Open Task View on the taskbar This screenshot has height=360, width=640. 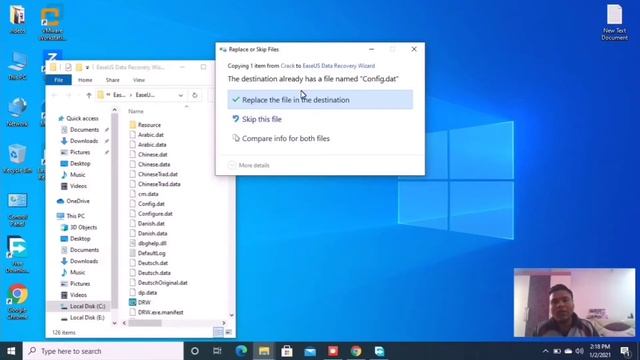point(217,351)
